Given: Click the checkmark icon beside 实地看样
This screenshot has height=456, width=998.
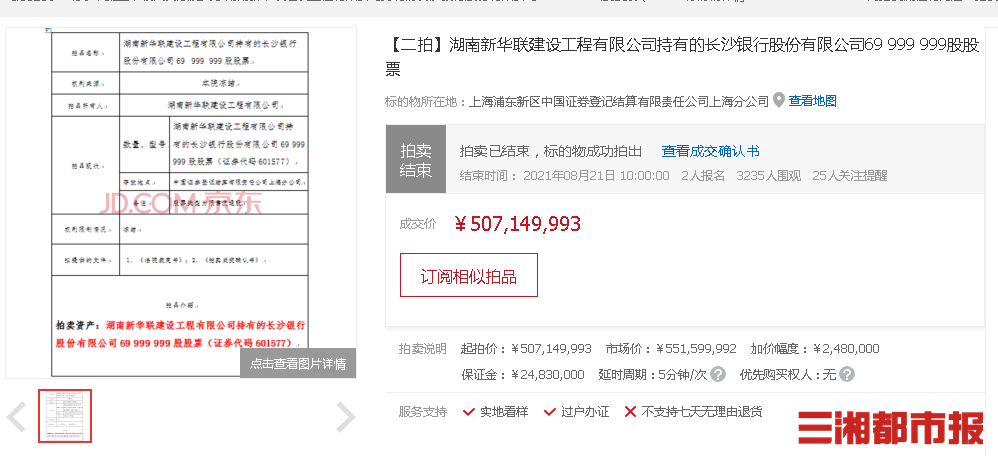Looking at the screenshot, I should [x=468, y=412].
